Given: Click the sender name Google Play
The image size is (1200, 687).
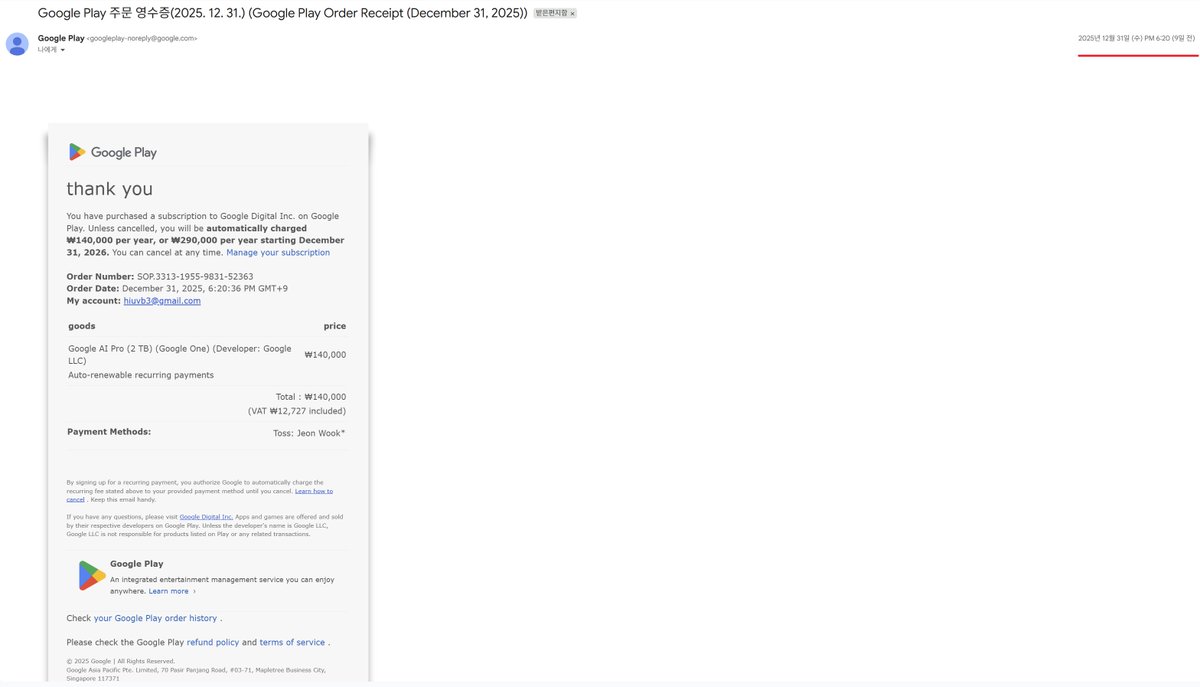Looking at the screenshot, I should pos(61,38).
